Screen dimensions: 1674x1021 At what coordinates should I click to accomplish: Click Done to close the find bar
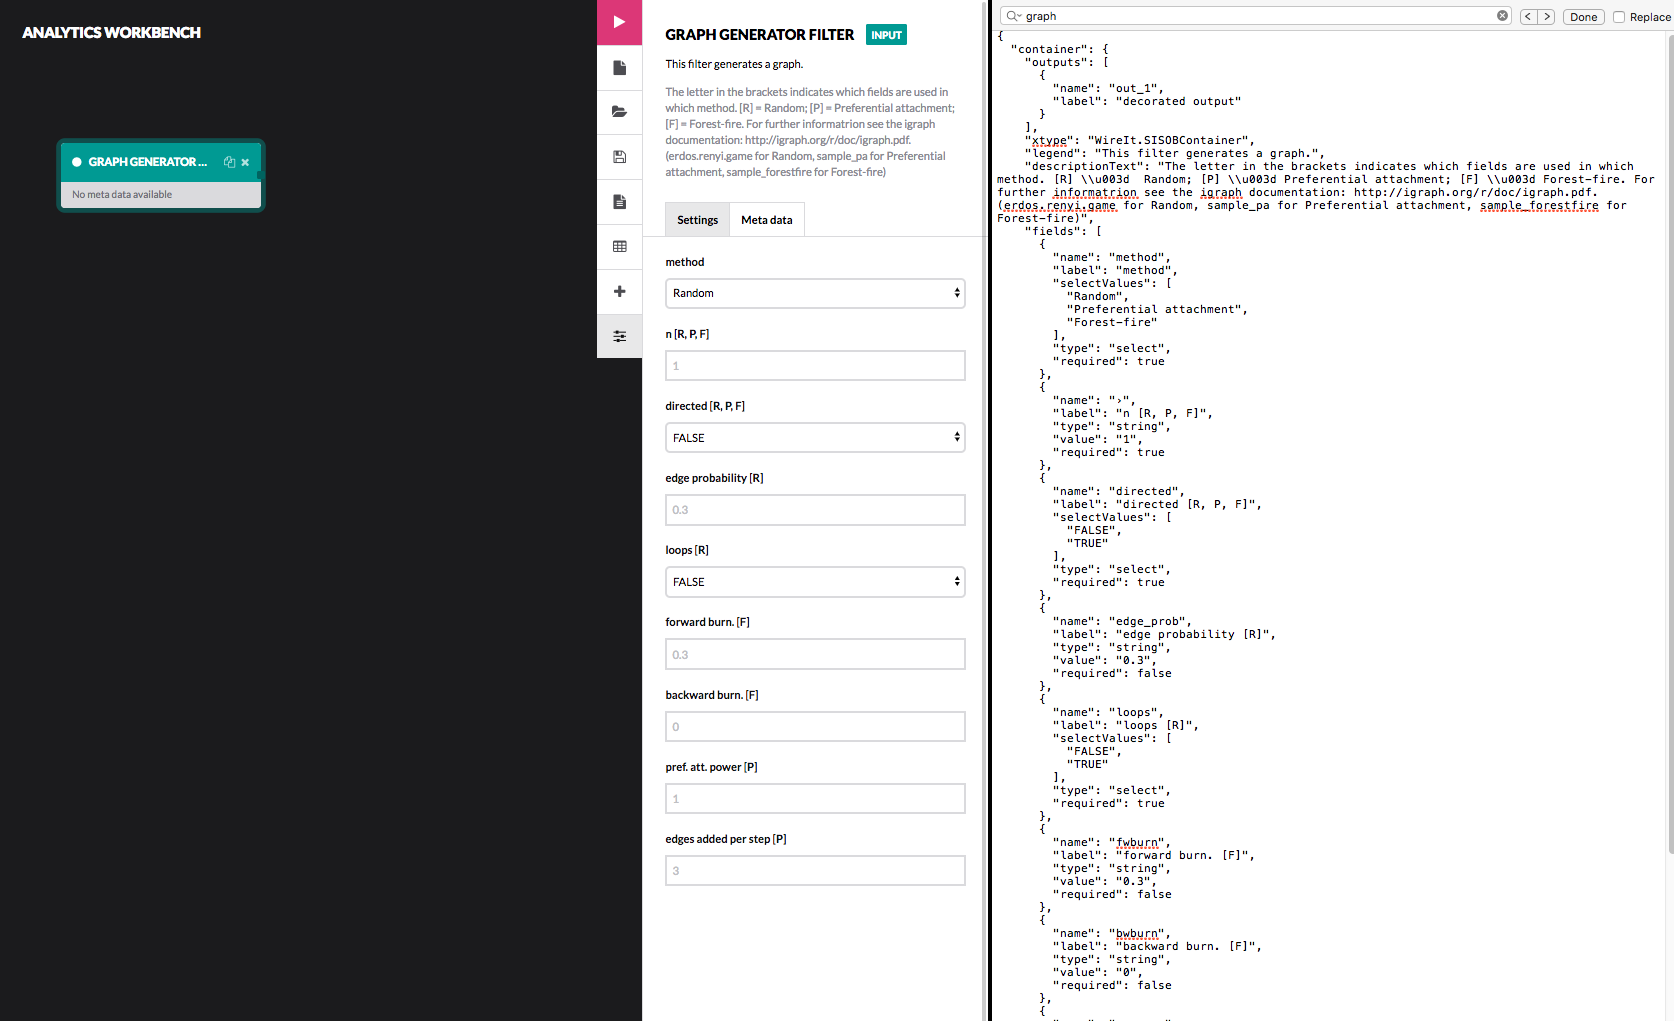point(1583,17)
